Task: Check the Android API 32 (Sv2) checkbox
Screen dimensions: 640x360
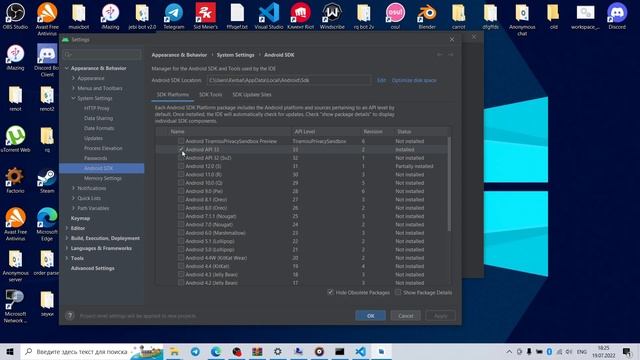Action: tap(181, 158)
